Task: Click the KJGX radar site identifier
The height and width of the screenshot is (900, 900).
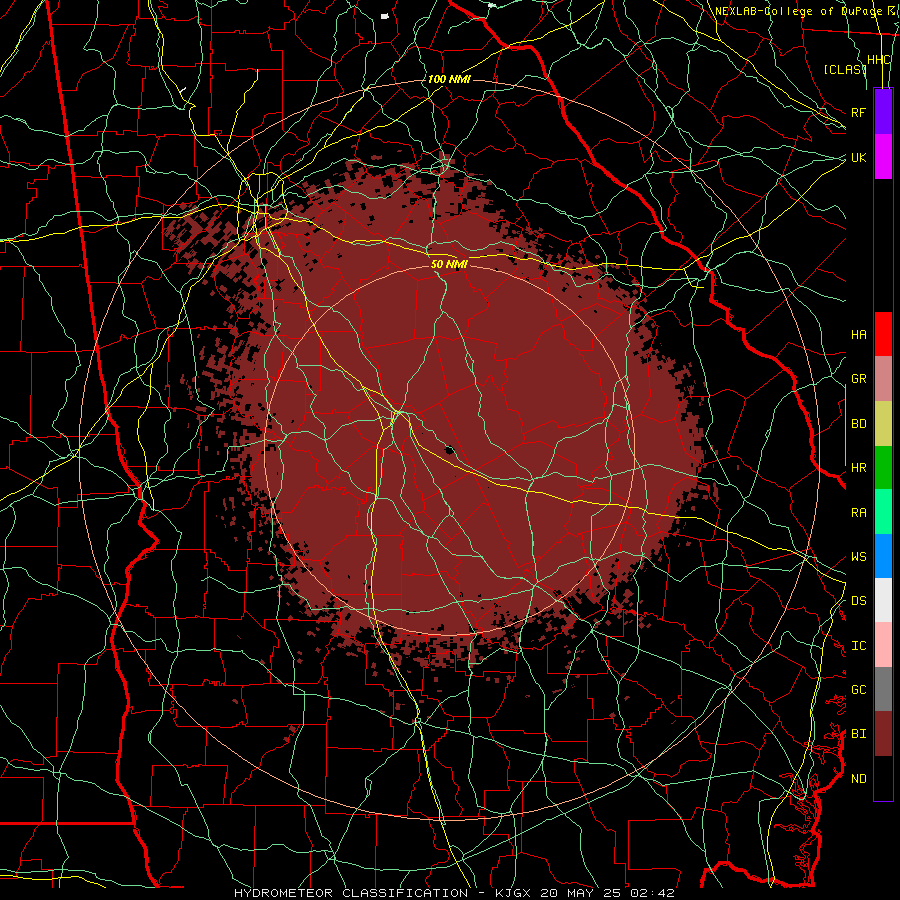Action: (x=513, y=893)
